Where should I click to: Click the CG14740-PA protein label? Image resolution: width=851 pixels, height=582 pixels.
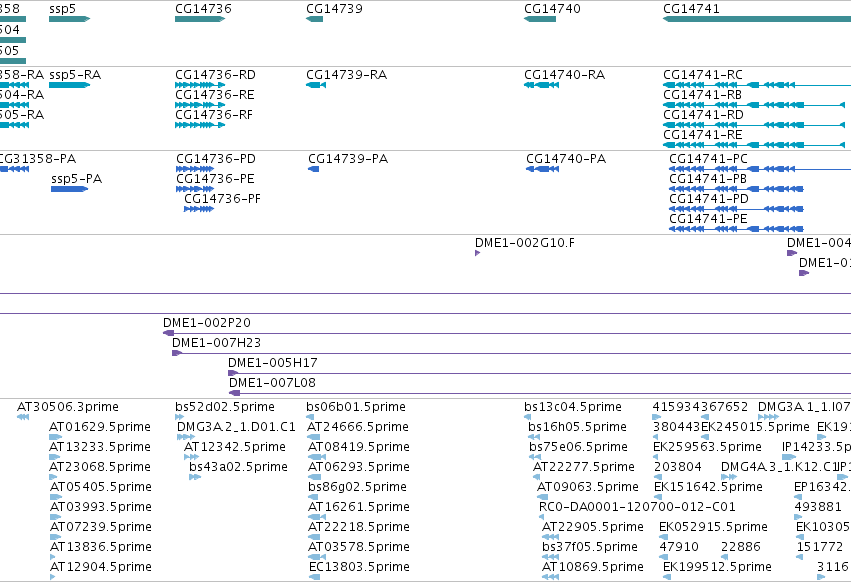pyautogui.click(x=566, y=159)
